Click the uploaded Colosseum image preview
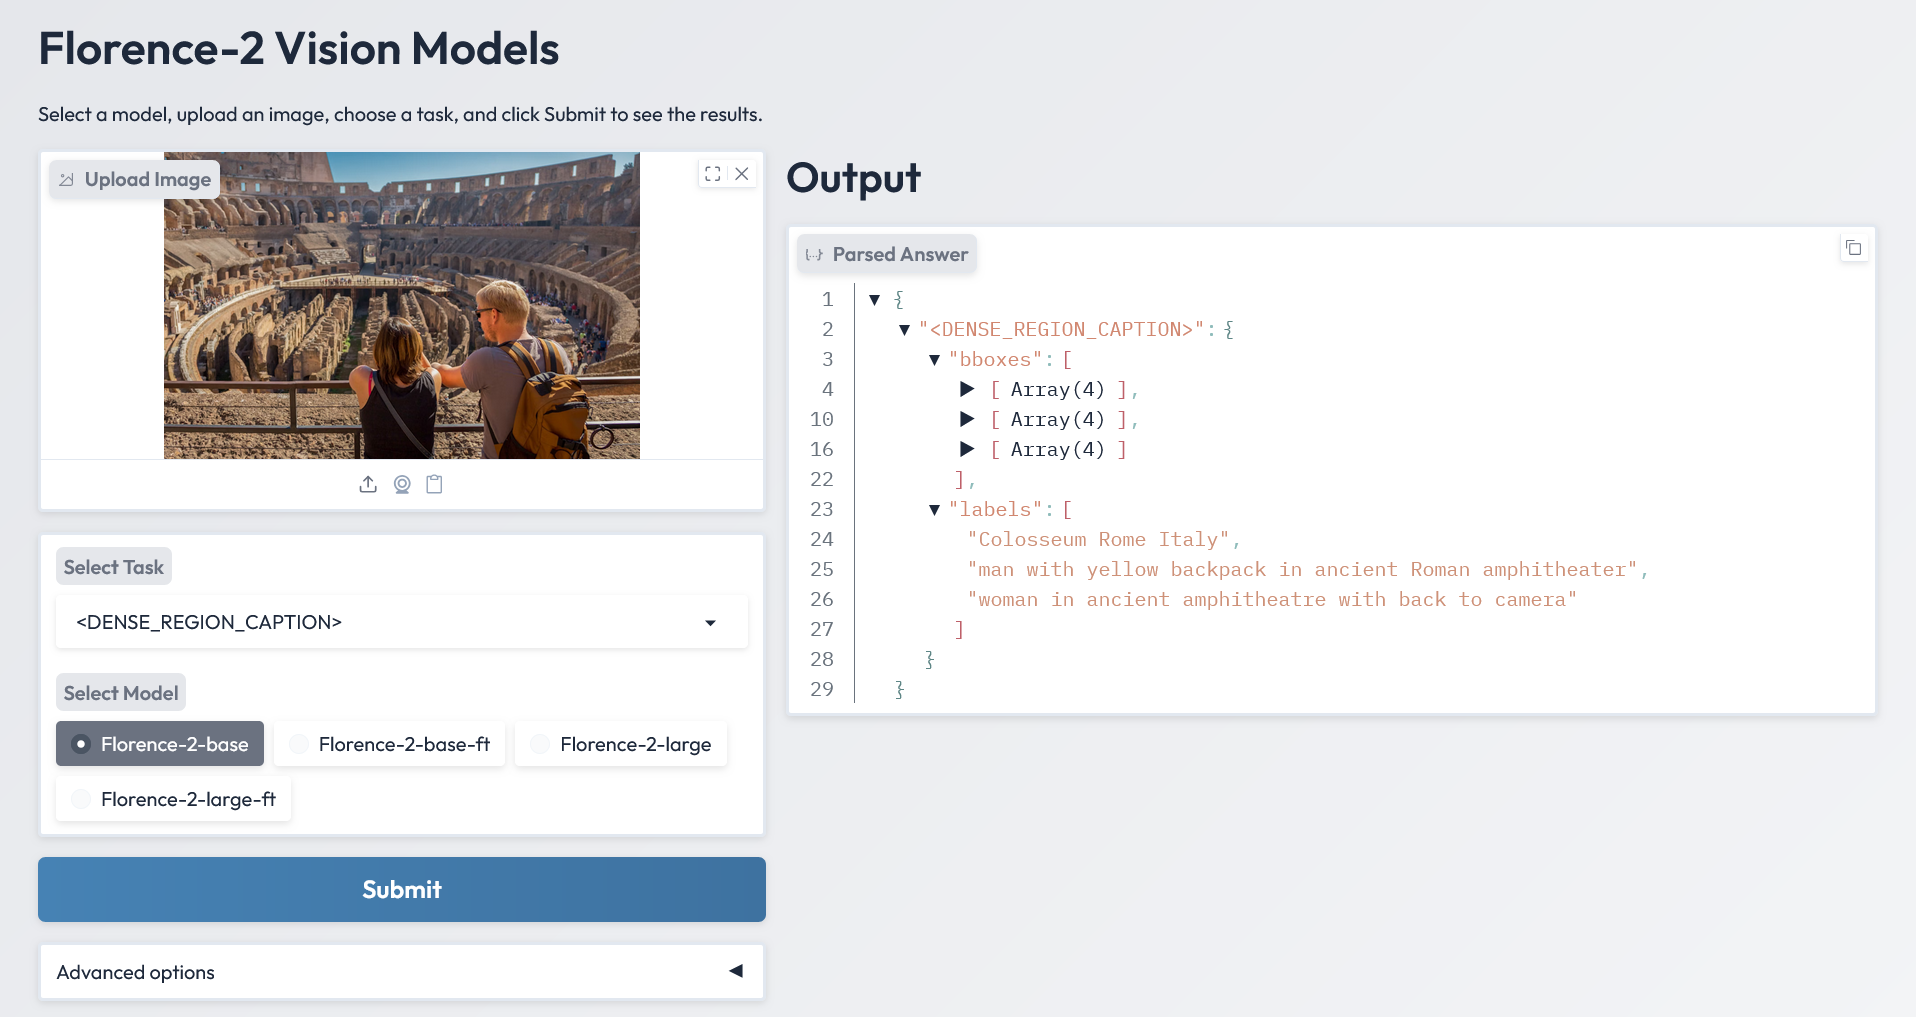 point(401,305)
